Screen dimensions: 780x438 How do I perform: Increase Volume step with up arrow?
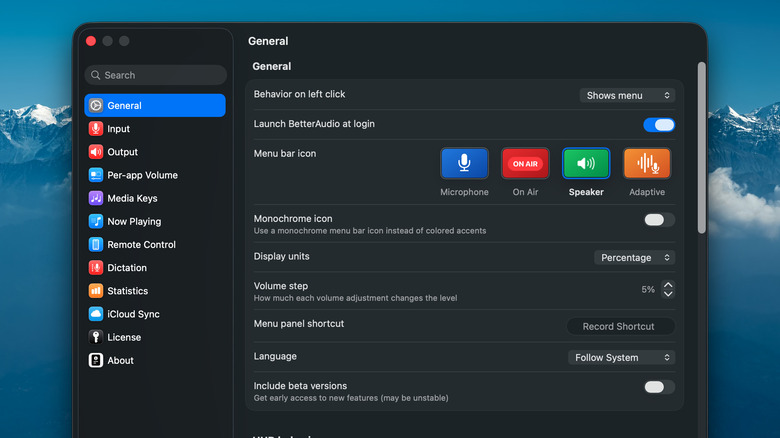tap(668, 285)
